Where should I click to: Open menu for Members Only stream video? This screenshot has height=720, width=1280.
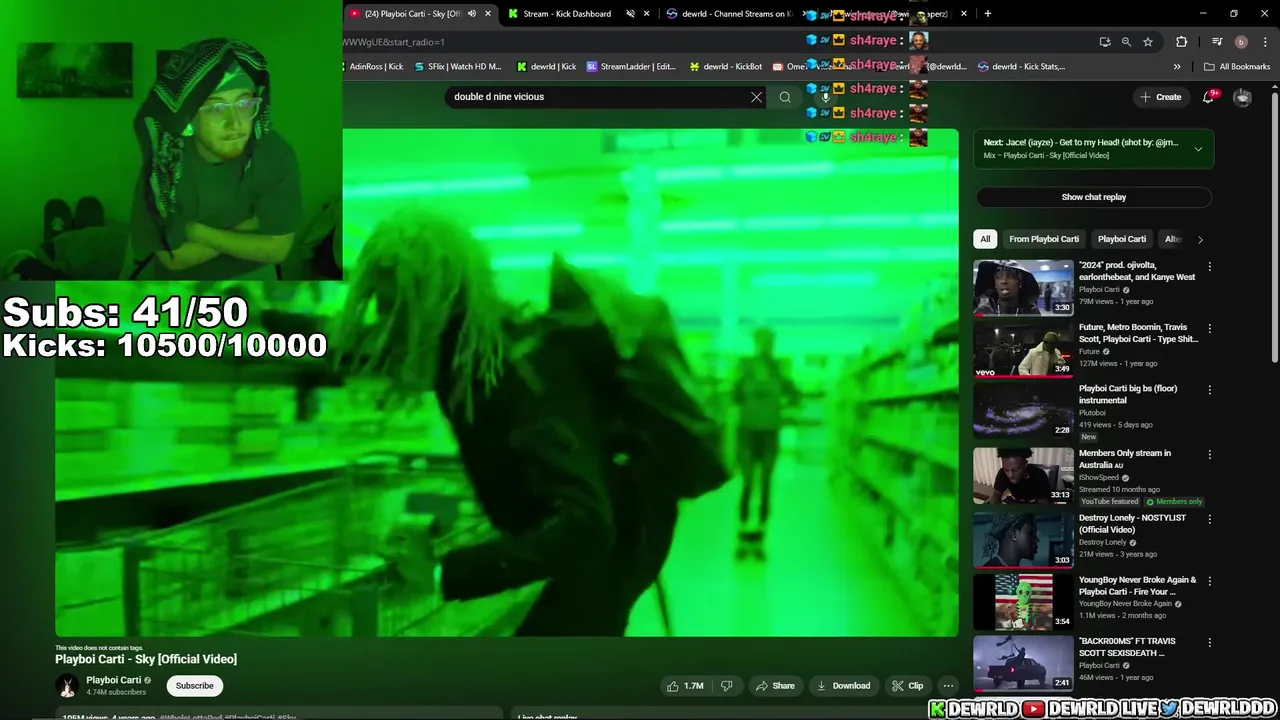[x=1209, y=454]
